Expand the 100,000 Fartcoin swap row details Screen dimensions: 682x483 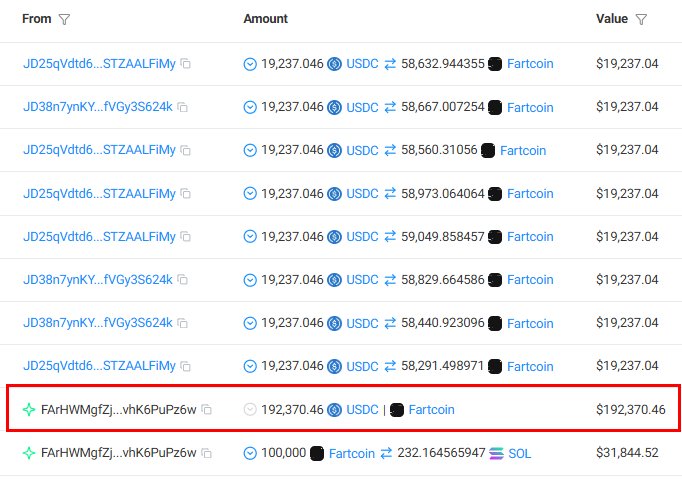tap(250, 453)
